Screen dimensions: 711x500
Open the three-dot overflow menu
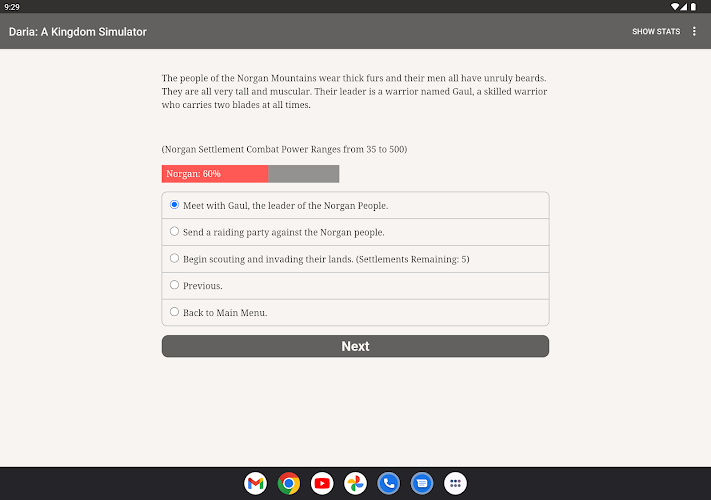[x=694, y=31]
